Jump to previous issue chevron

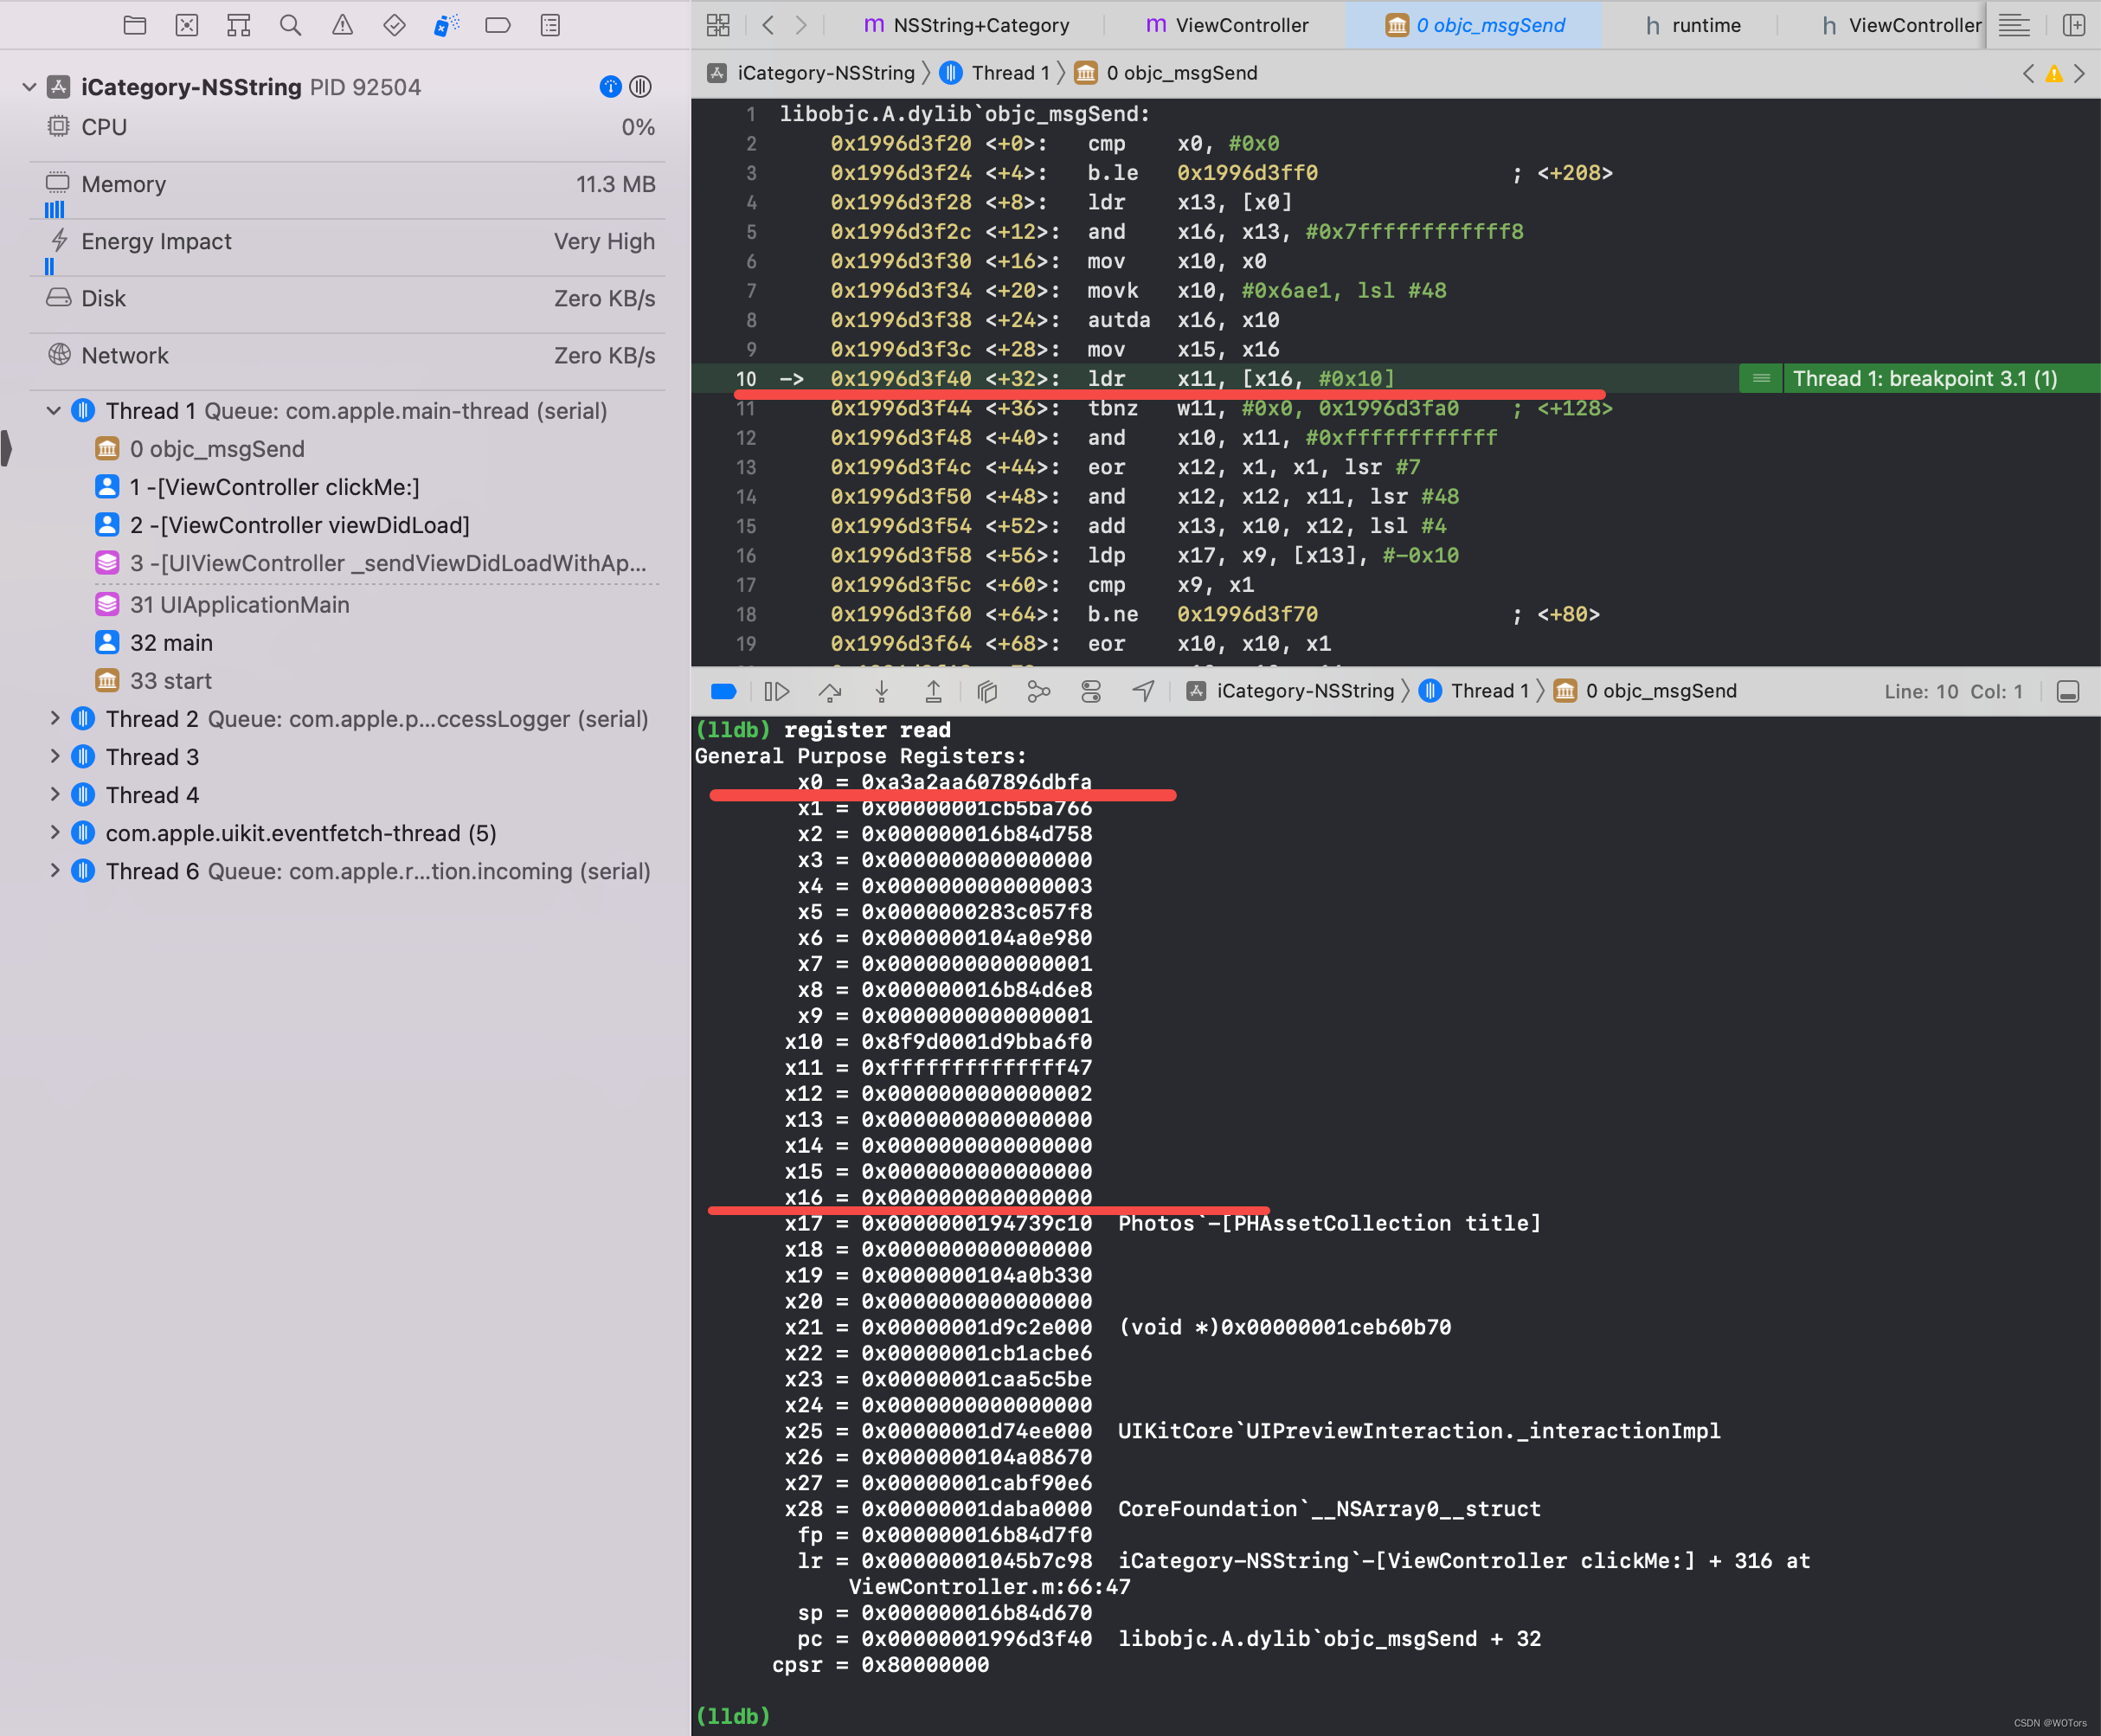(x=2028, y=73)
